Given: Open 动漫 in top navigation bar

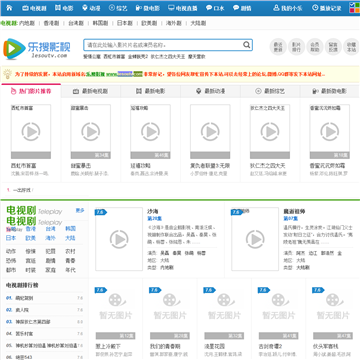Looking at the screenshot, I should pos(91,8).
